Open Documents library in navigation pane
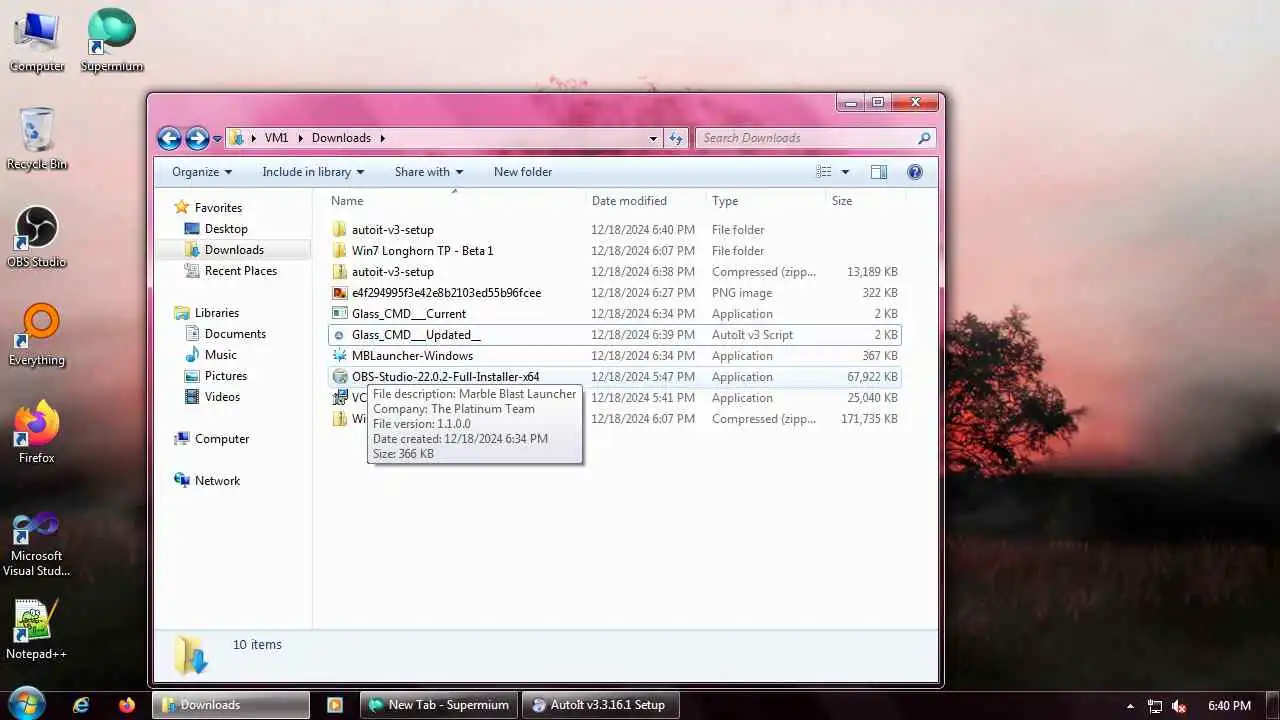Viewport: 1280px width, 720px height. 225,334
